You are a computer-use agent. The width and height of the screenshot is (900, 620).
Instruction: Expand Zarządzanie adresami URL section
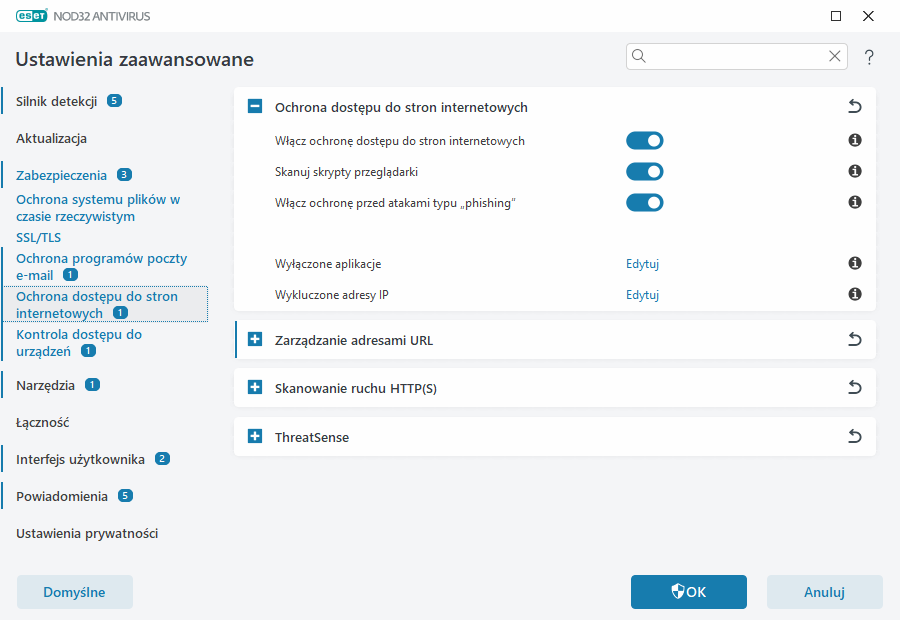click(255, 340)
